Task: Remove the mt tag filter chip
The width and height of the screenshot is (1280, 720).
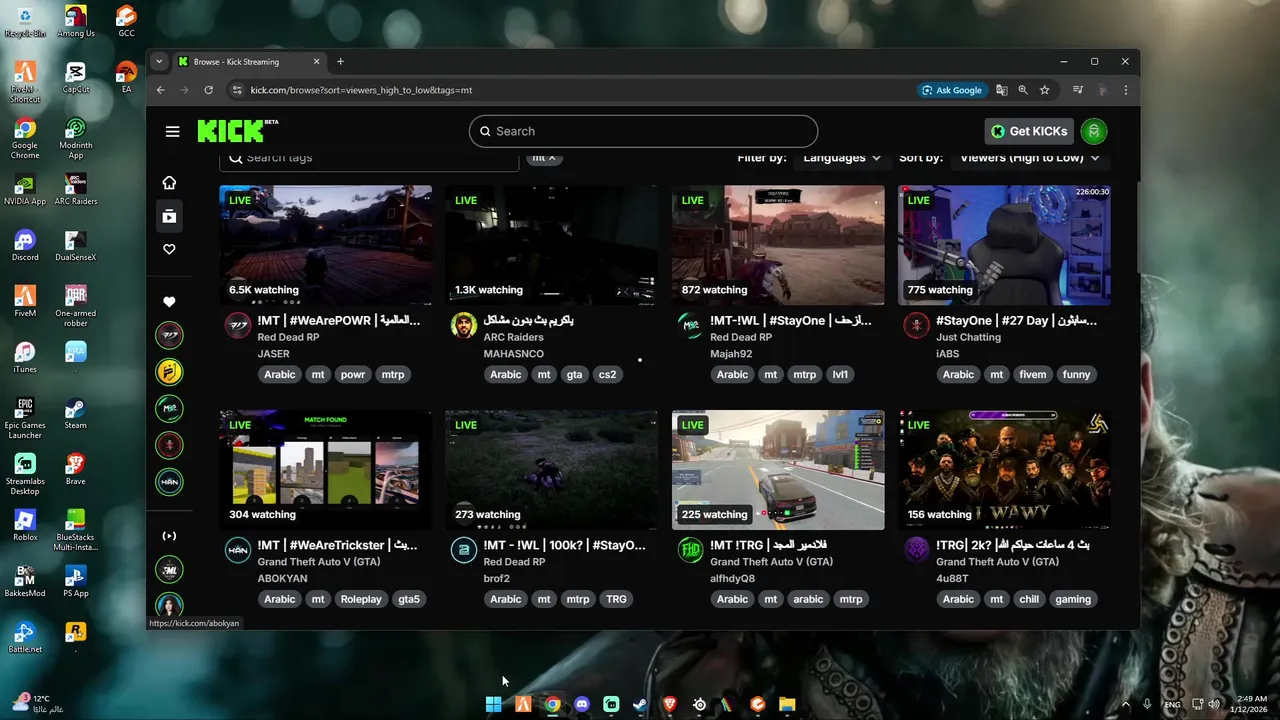Action: pyautogui.click(x=551, y=158)
